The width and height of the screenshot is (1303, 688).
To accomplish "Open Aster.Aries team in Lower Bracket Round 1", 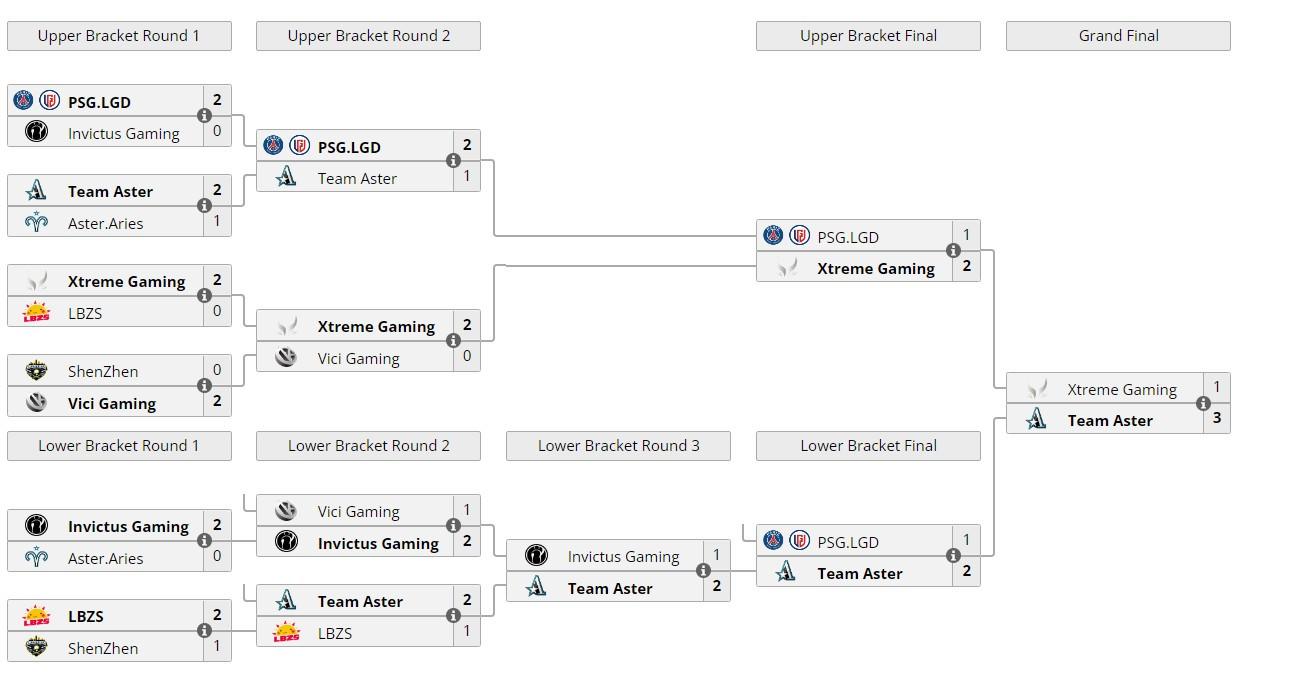I will [x=105, y=559].
